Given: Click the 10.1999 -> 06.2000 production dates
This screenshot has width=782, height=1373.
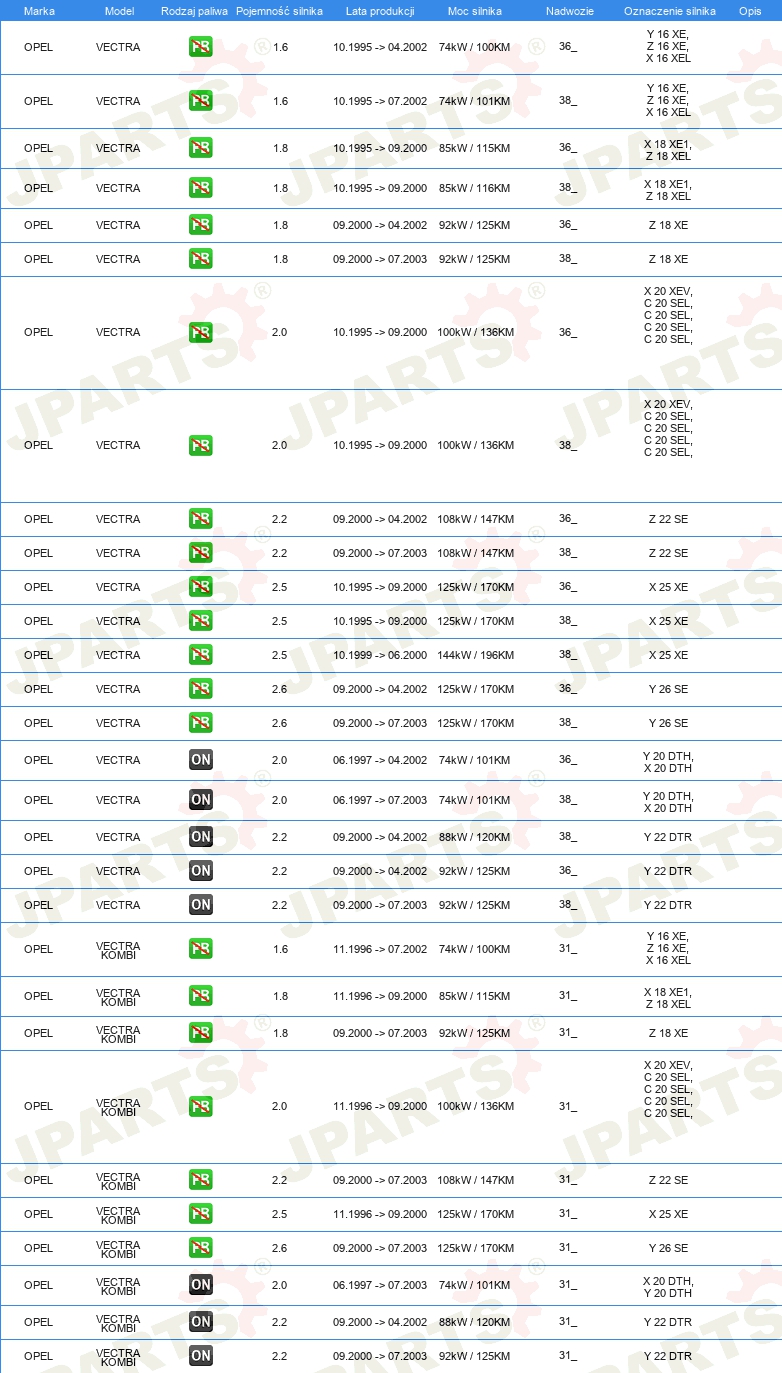Looking at the screenshot, I should pyautogui.click(x=380, y=655).
